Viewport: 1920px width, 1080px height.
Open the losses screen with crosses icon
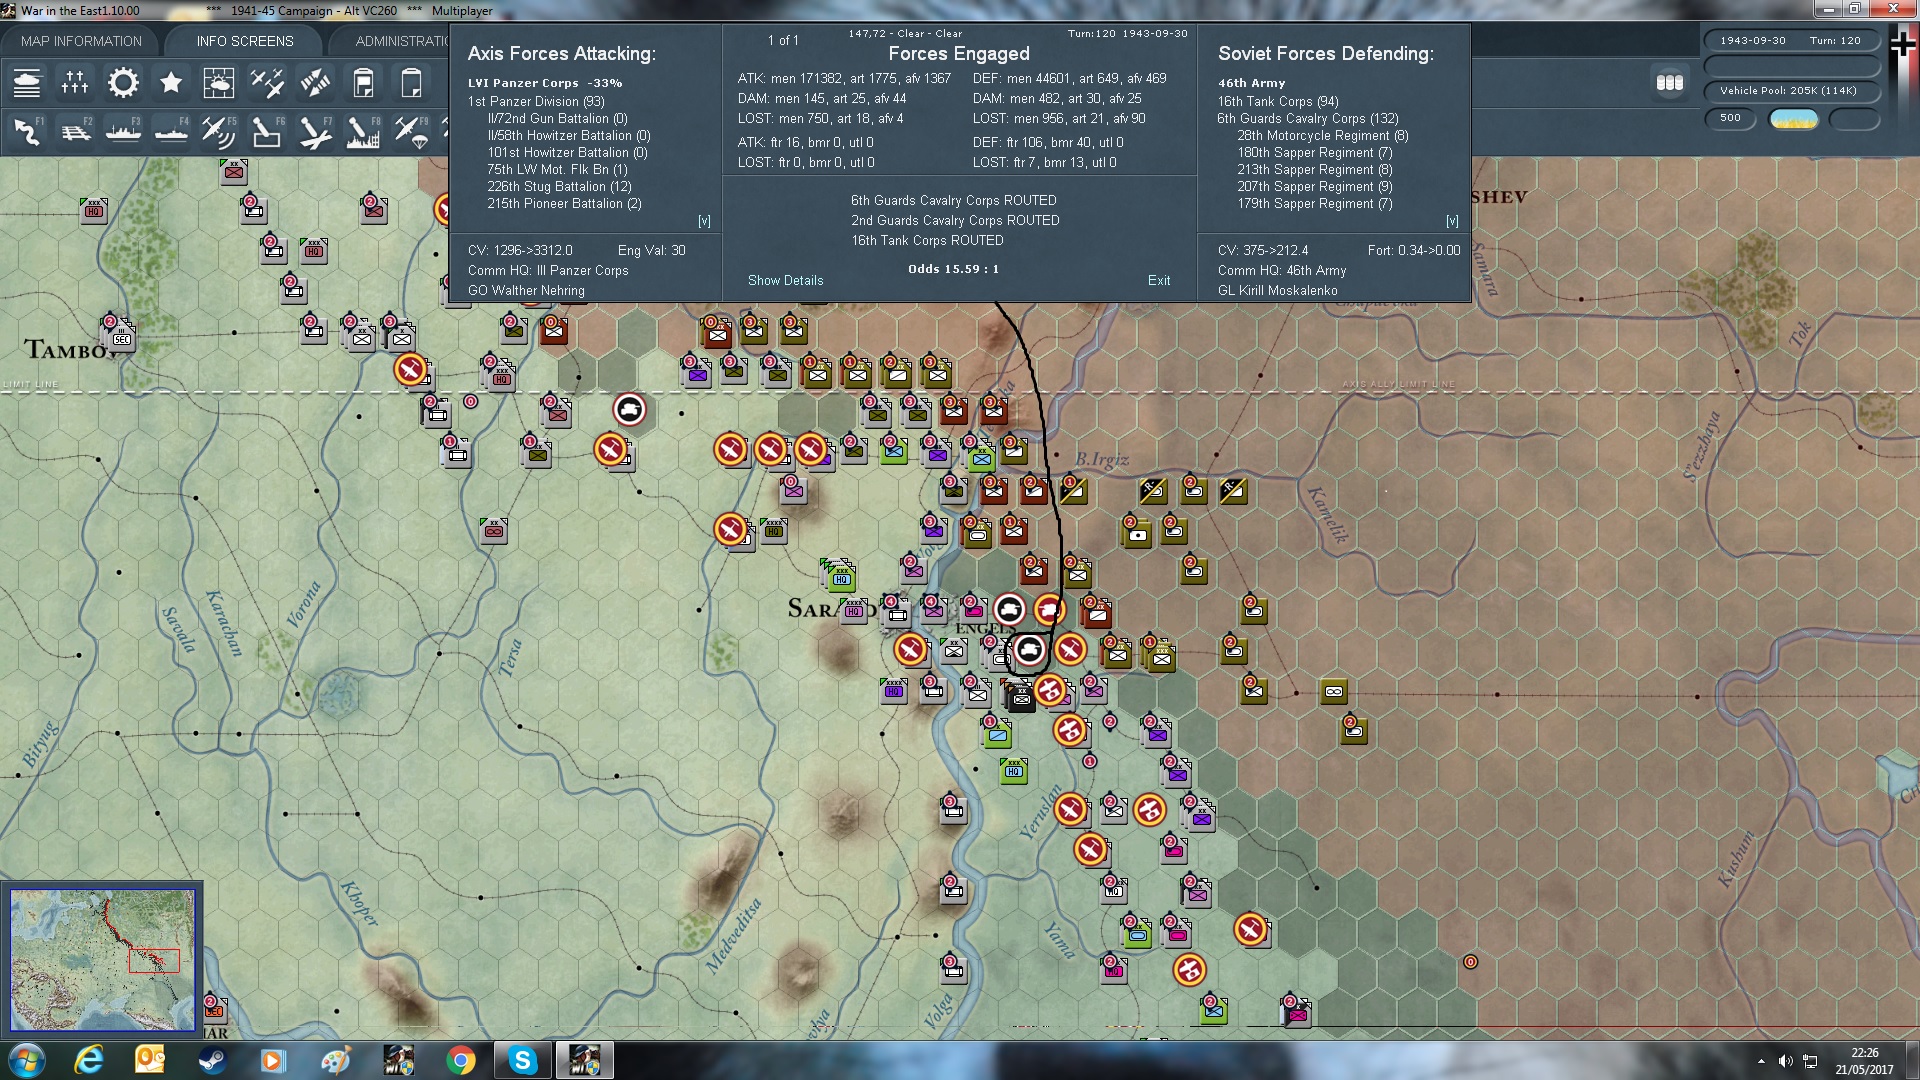[x=75, y=83]
